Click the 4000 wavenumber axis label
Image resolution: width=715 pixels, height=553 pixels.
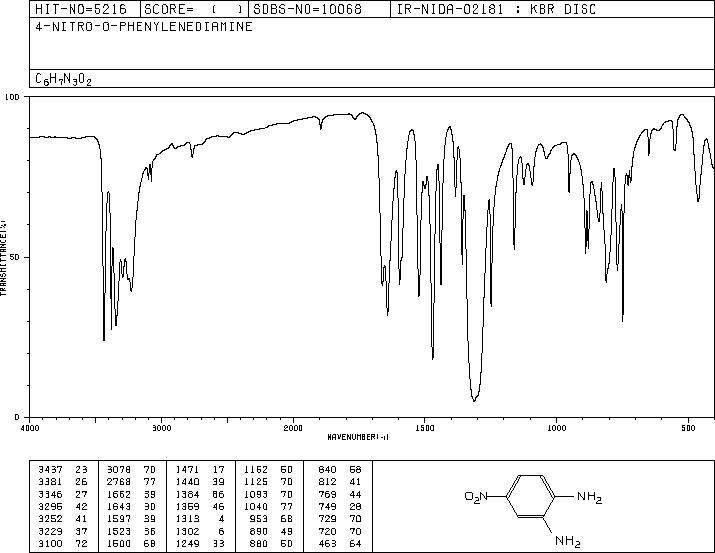pos(30,428)
